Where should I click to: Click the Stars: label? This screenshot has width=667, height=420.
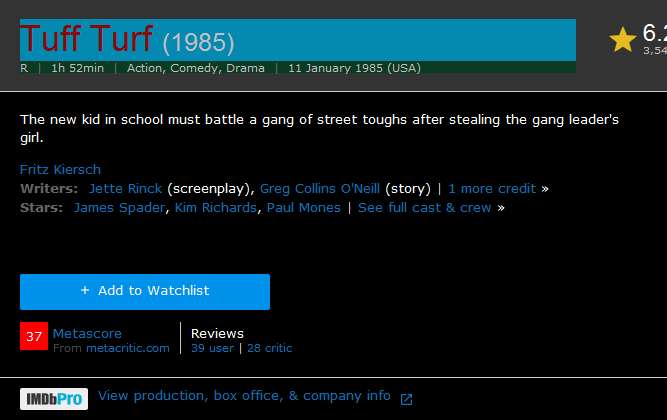coord(41,208)
